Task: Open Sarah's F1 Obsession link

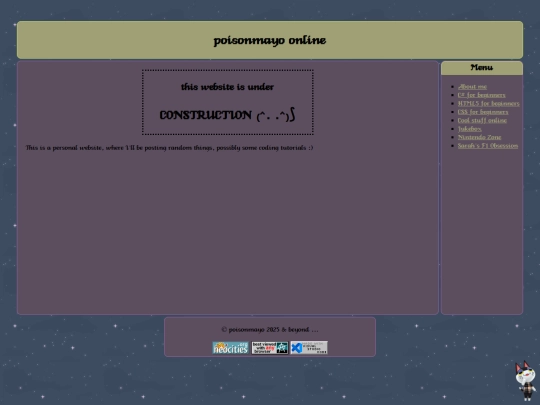Action: coord(488,146)
